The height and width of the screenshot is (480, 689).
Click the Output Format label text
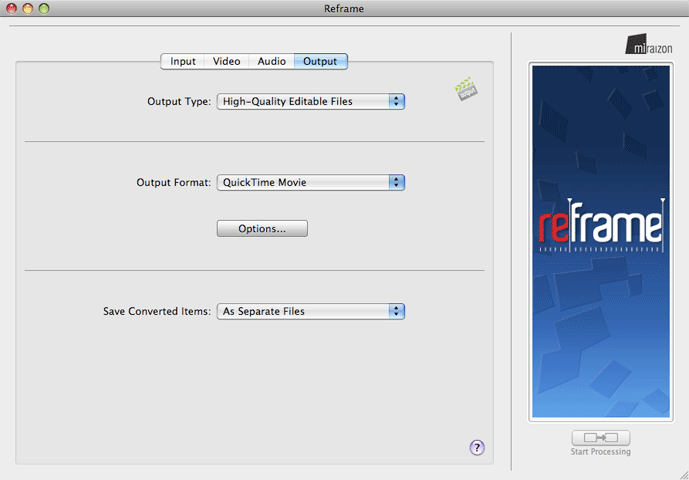(x=173, y=182)
